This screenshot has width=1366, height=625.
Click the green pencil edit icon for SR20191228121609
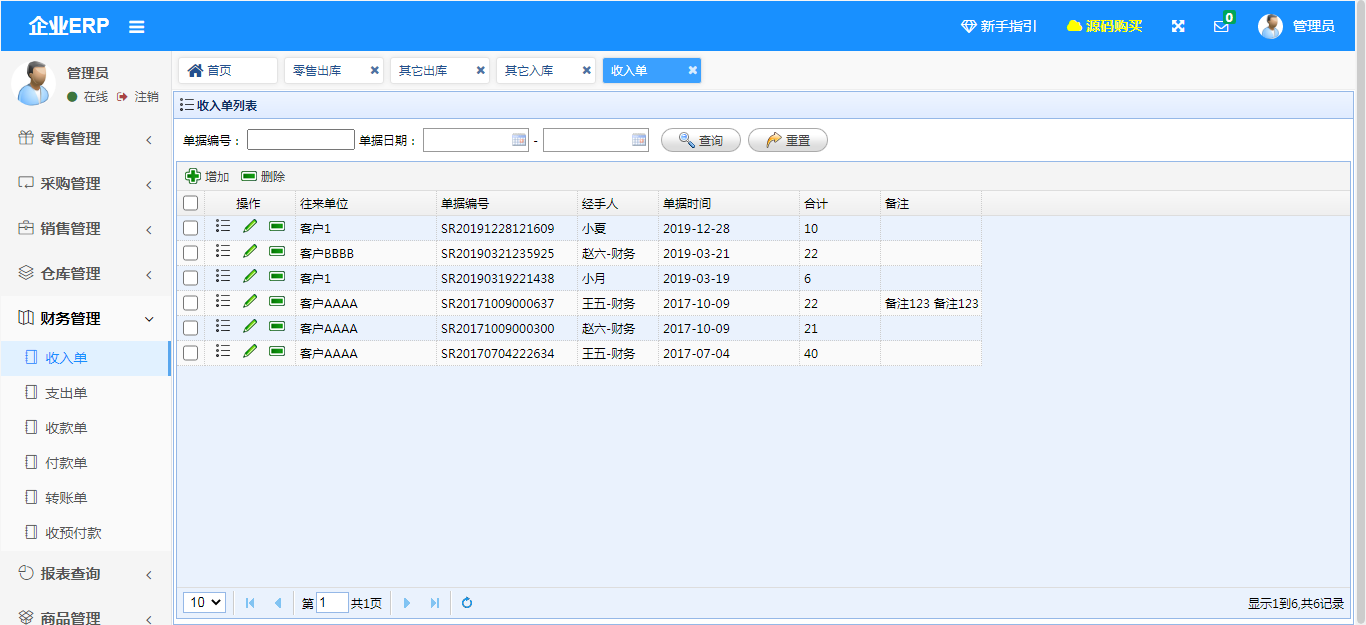click(250, 227)
